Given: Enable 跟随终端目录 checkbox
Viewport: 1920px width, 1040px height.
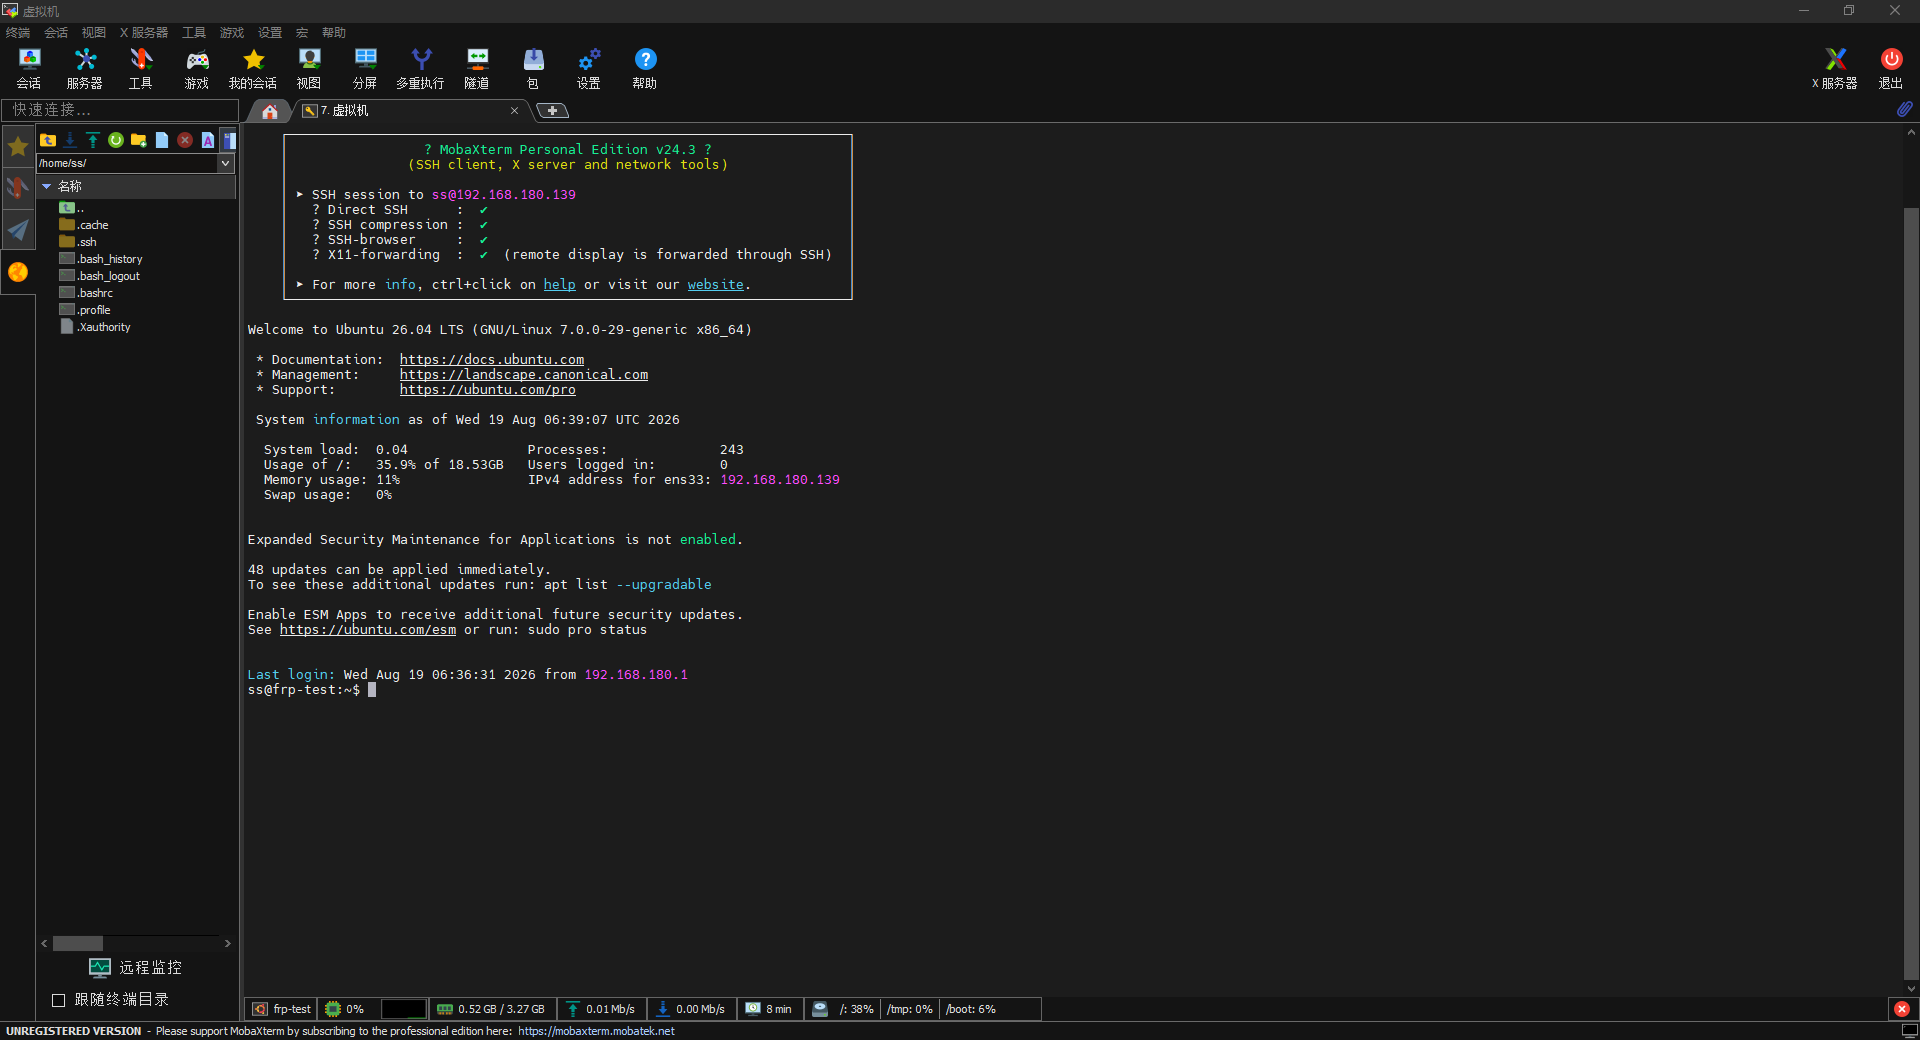Looking at the screenshot, I should [58, 1000].
